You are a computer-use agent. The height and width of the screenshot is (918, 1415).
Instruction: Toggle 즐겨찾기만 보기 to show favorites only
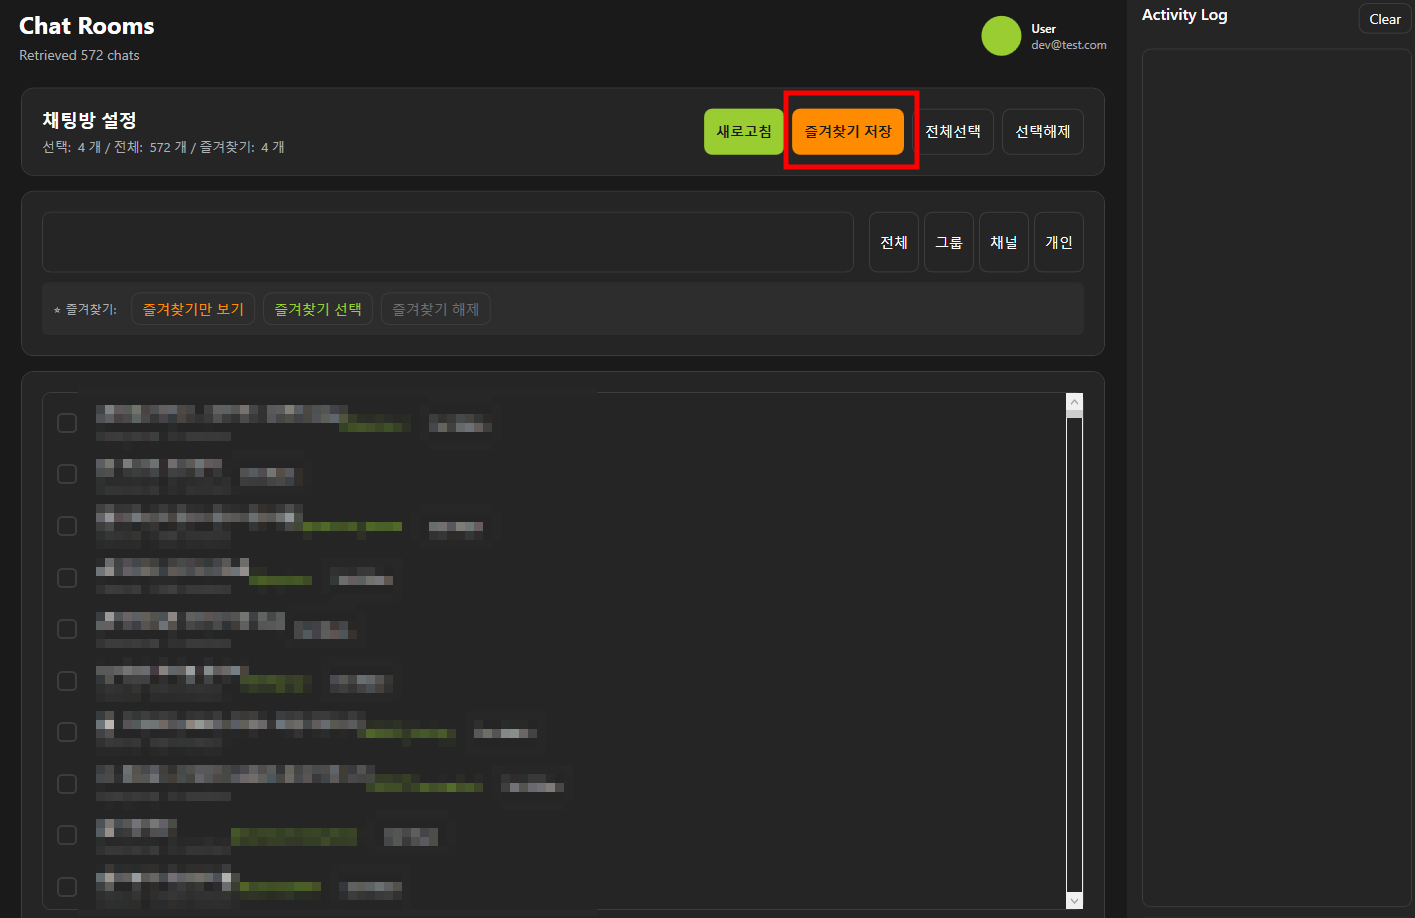tap(193, 309)
